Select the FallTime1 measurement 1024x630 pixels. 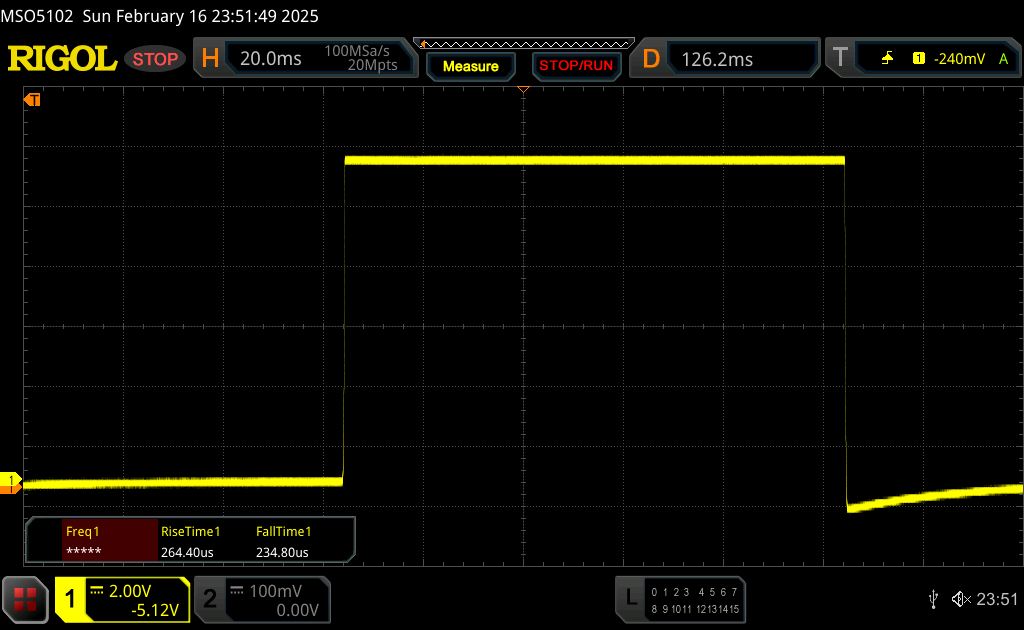click(x=283, y=531)
